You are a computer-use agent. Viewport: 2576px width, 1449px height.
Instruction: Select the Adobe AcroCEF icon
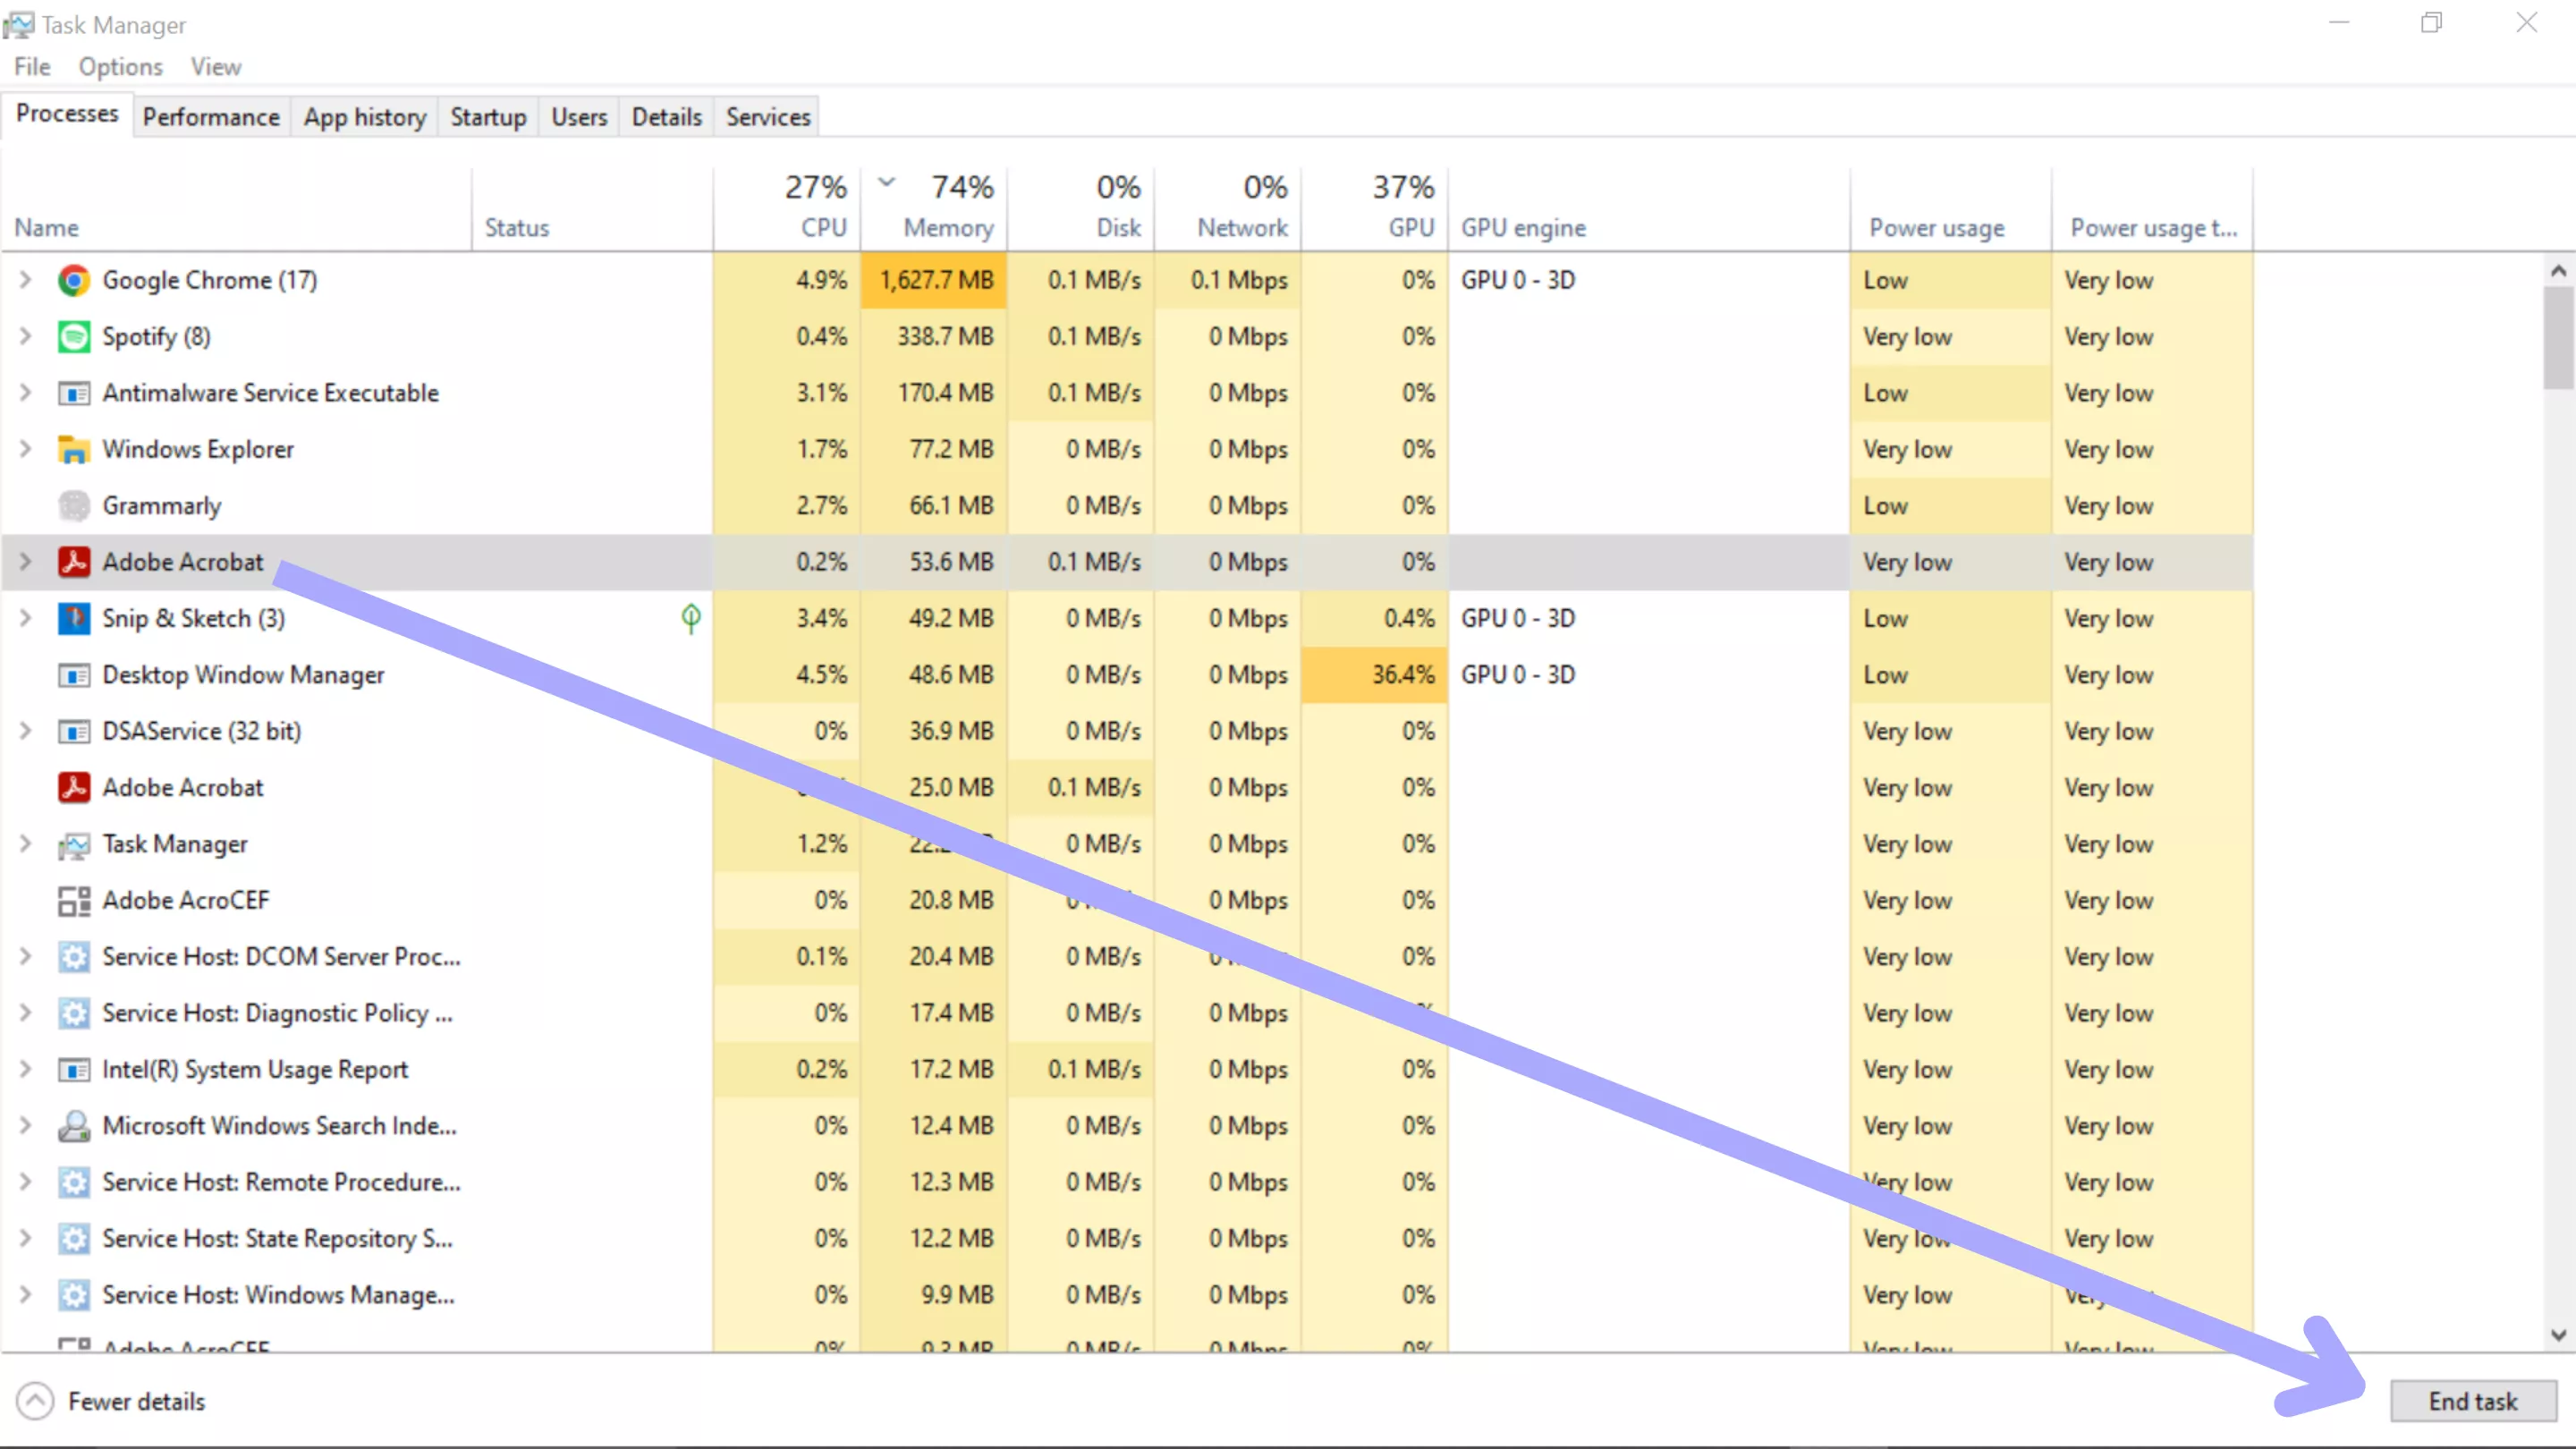[x=73, y=900]
